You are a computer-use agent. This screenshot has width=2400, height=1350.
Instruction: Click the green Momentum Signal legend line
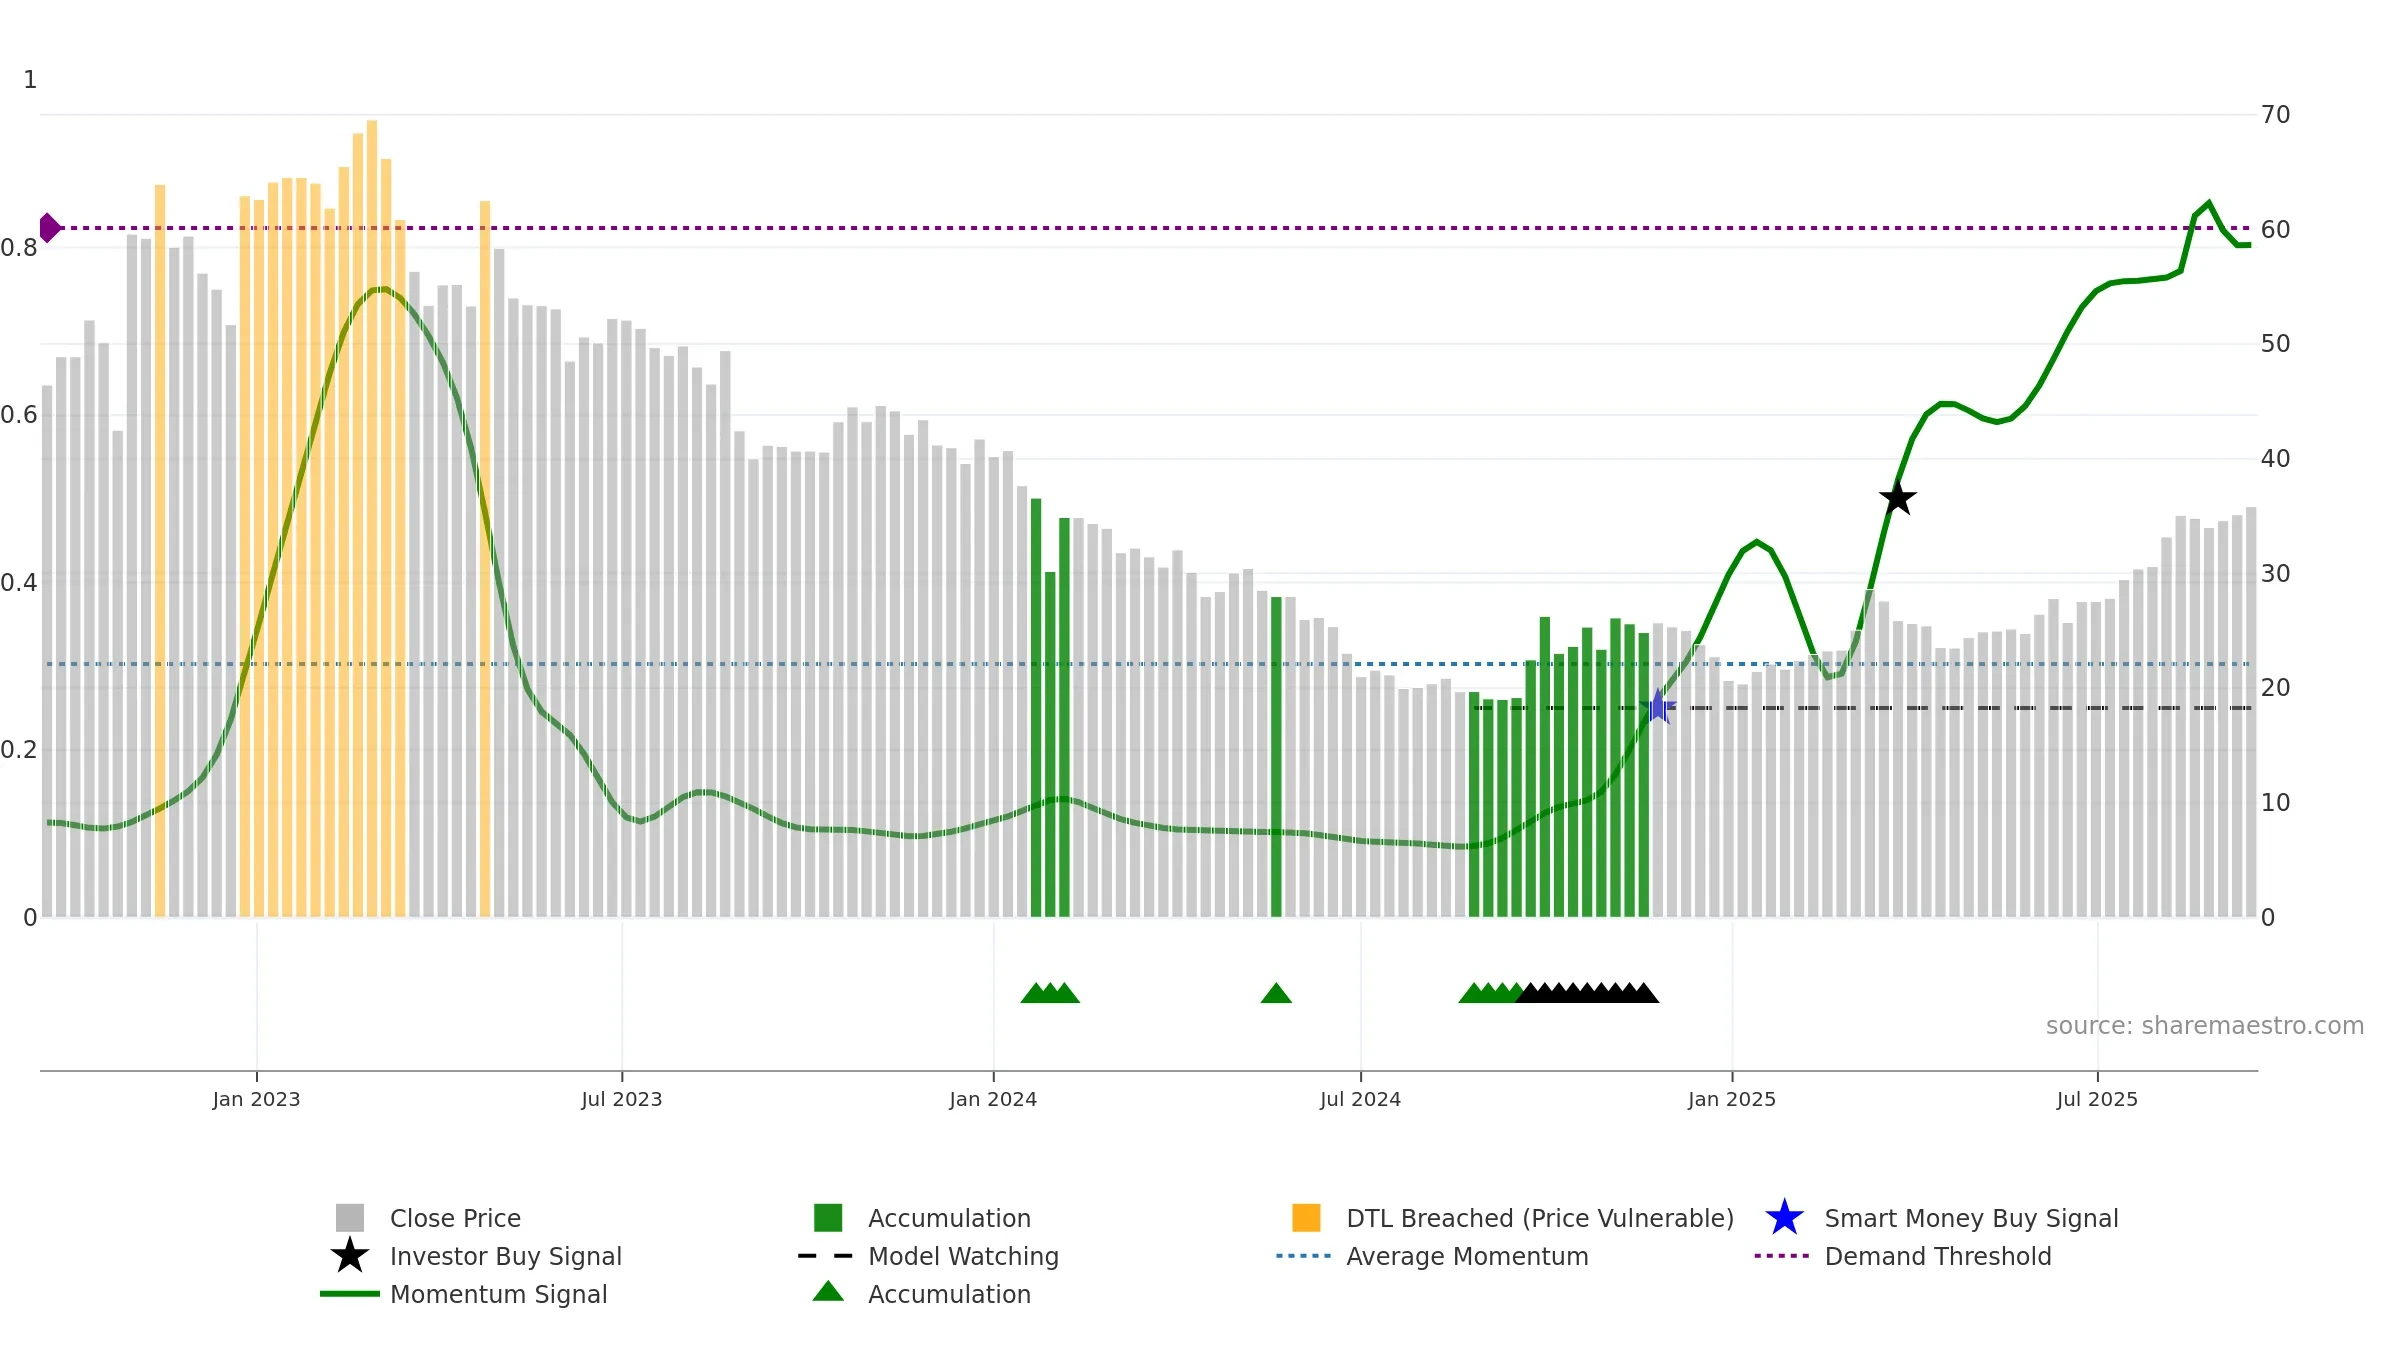click(x=350, y=1294)
